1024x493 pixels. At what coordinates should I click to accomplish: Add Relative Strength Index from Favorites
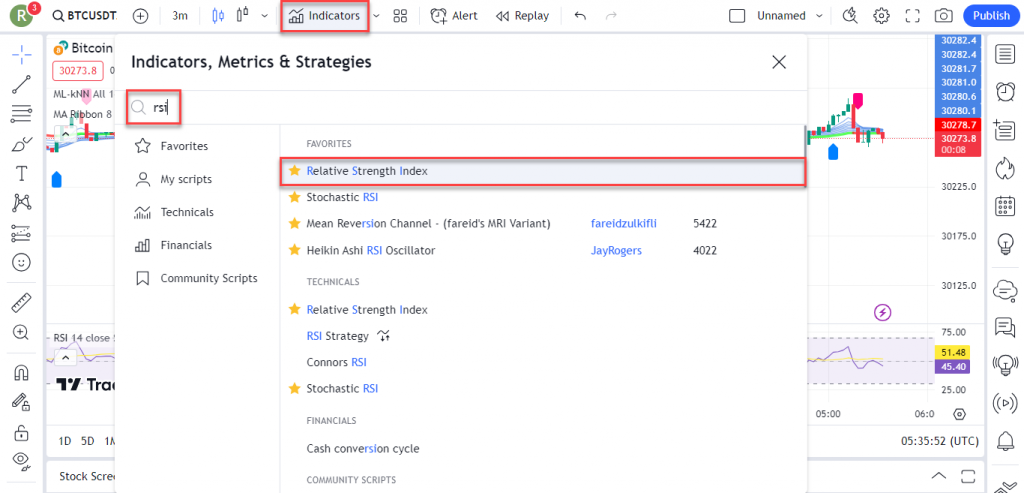[542, 172]
